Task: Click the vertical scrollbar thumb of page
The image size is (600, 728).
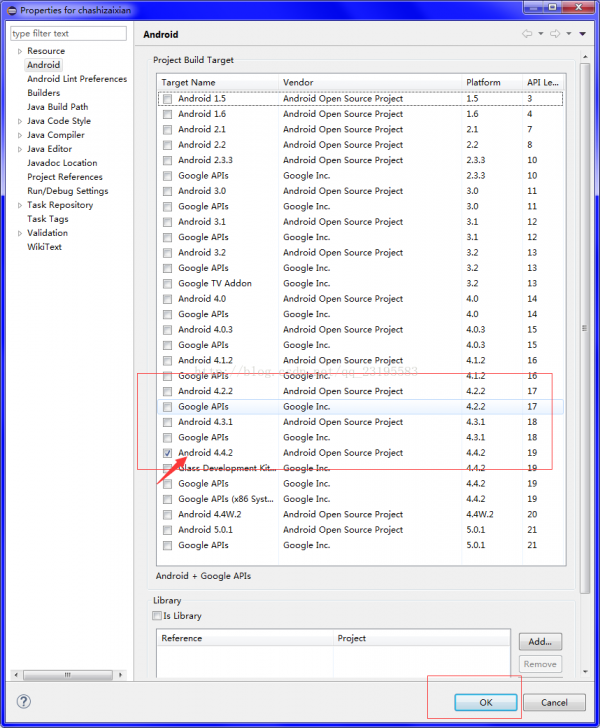Action: 585,328
